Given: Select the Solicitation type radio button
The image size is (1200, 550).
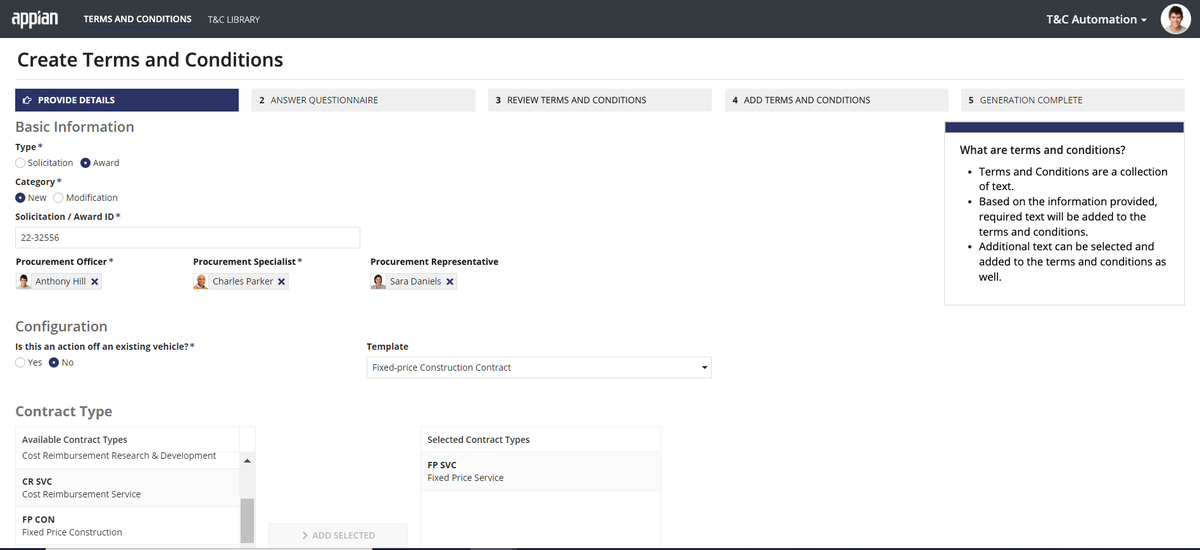Looking at the screenshot, I should point(20,163).
